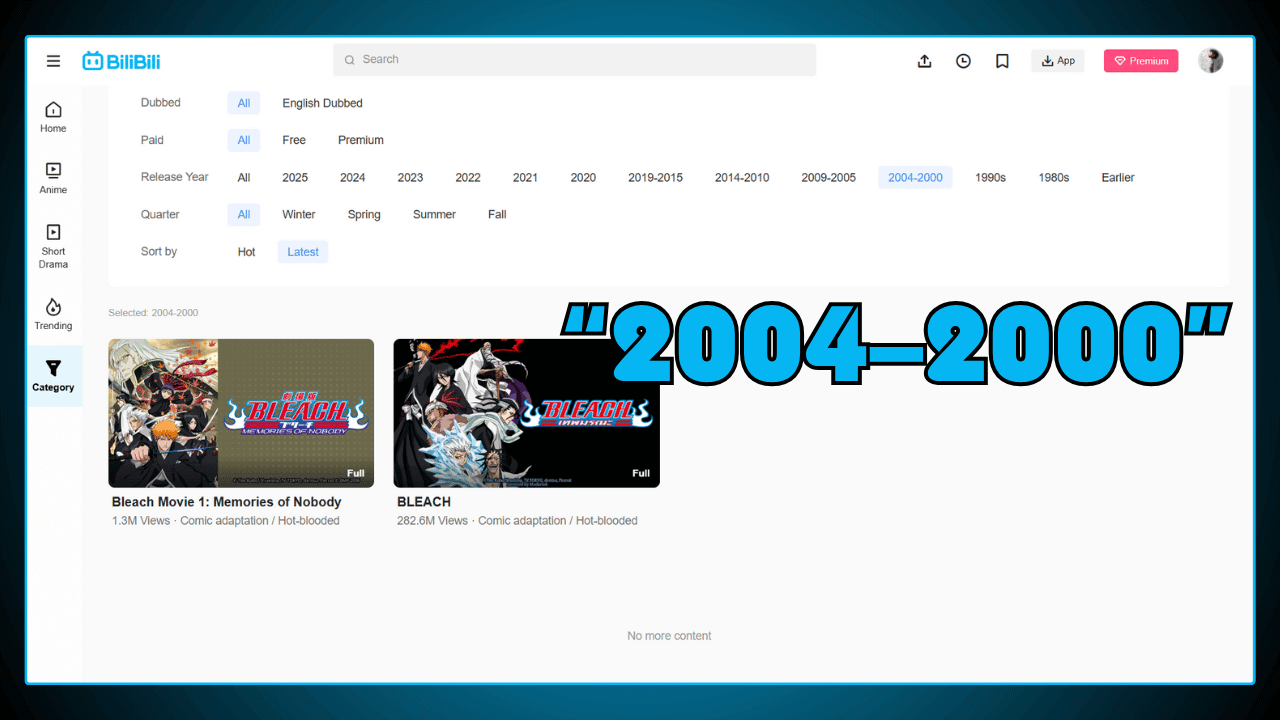This screenshot has width=1280, height=720.
Task: Select 2009-2005 release year filter
Action: pyautogui.click(x=828, y=178)
